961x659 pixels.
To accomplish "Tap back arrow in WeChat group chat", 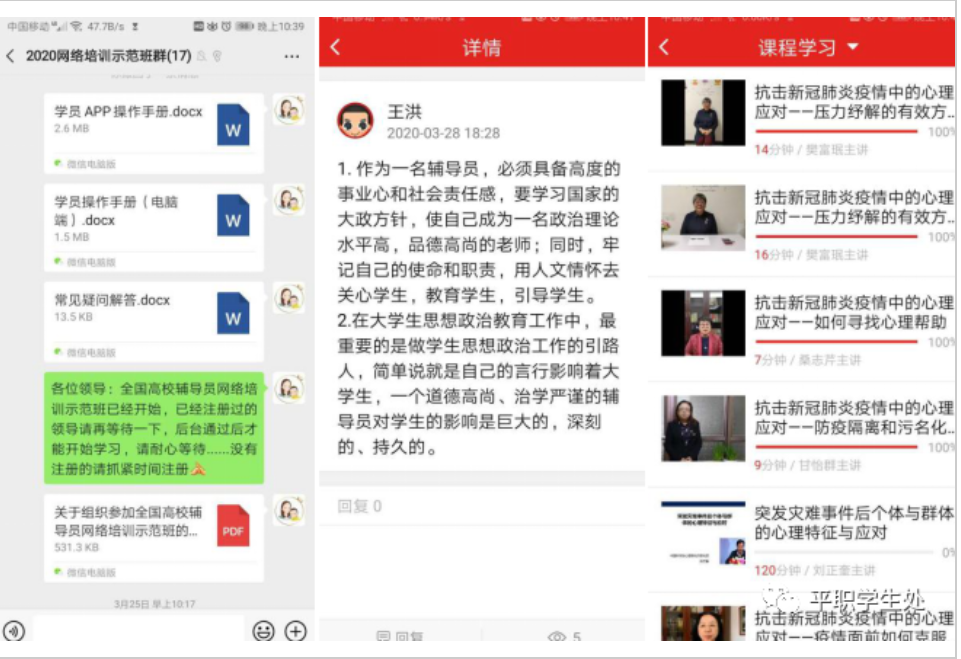I will (11, 56).
